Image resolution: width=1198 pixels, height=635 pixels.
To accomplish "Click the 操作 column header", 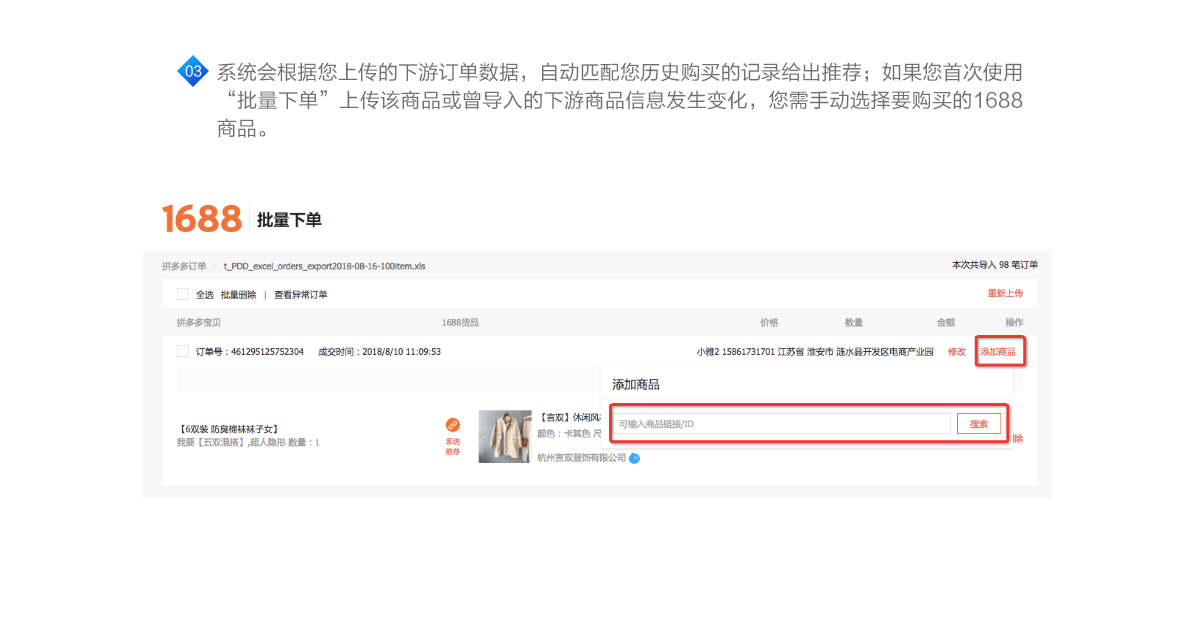I will coord(1014,322).
